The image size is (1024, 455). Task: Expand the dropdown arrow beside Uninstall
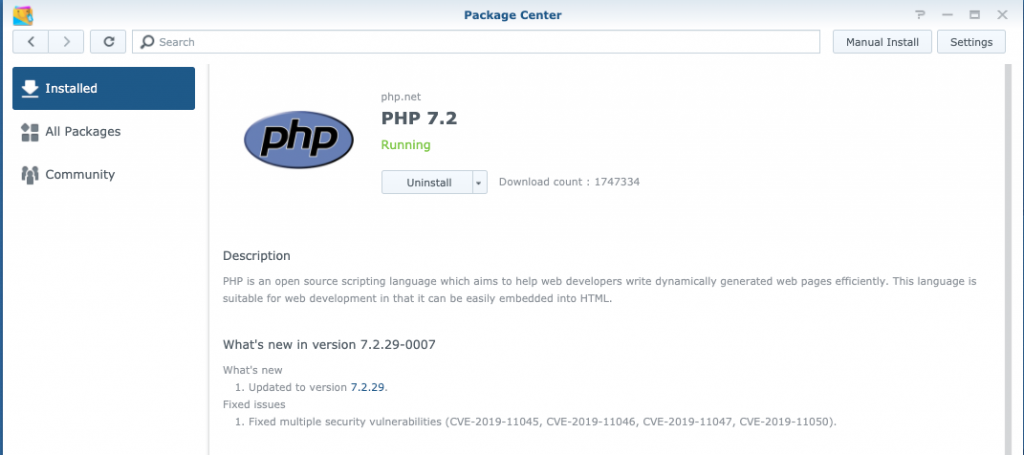[x=479, y=183]
